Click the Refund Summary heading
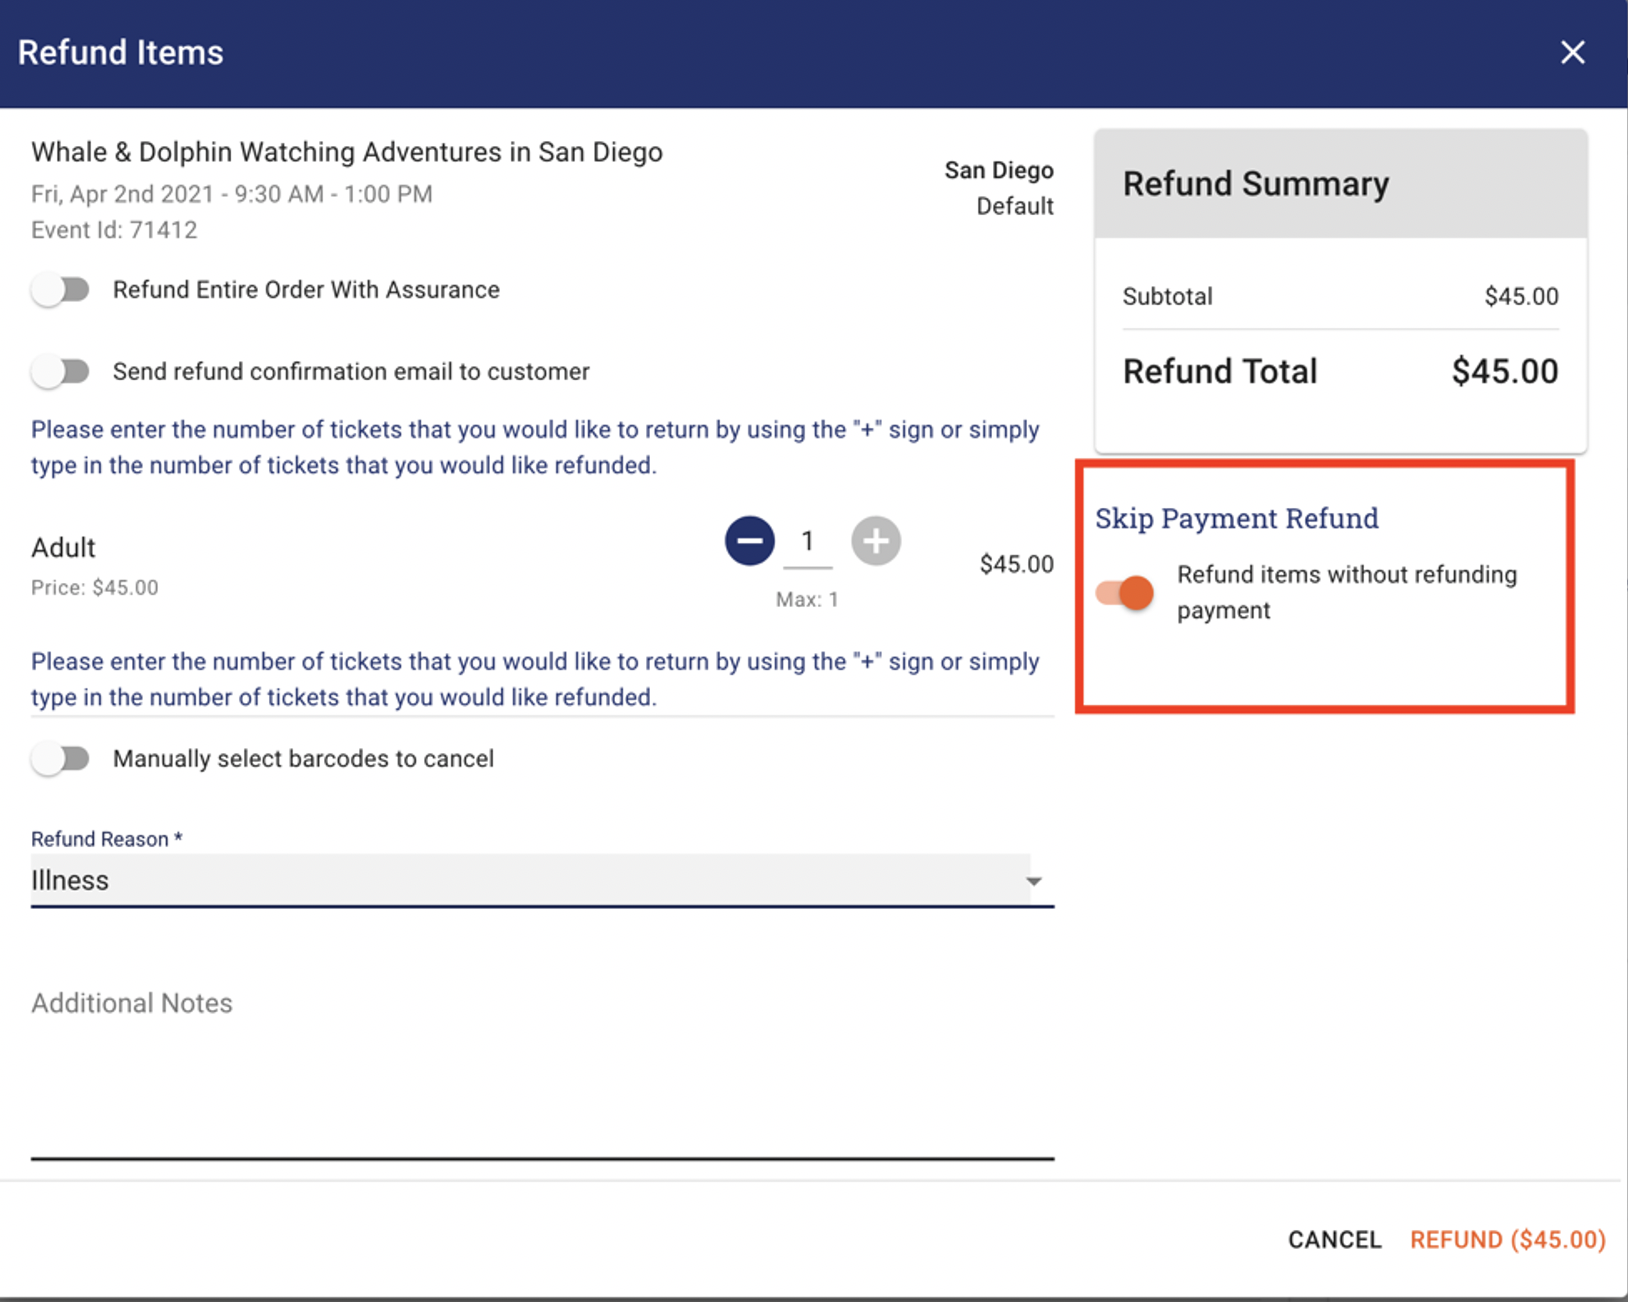 pyautogui.click(x=1256, y=184)
